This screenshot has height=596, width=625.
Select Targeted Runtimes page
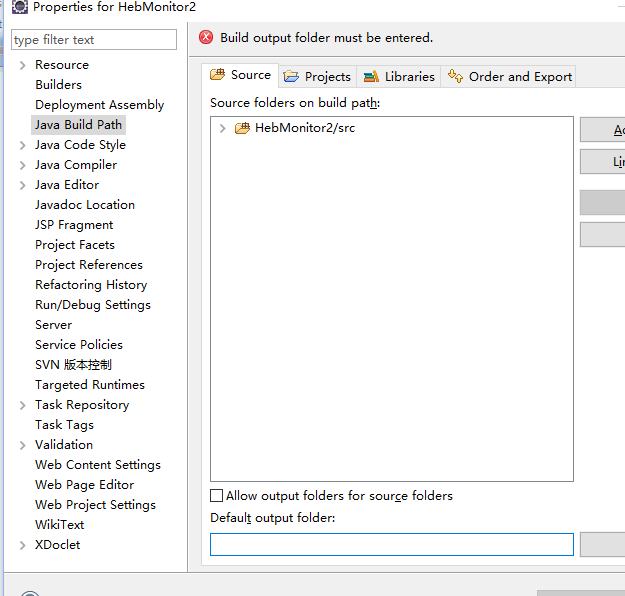[x=90, y=385]
